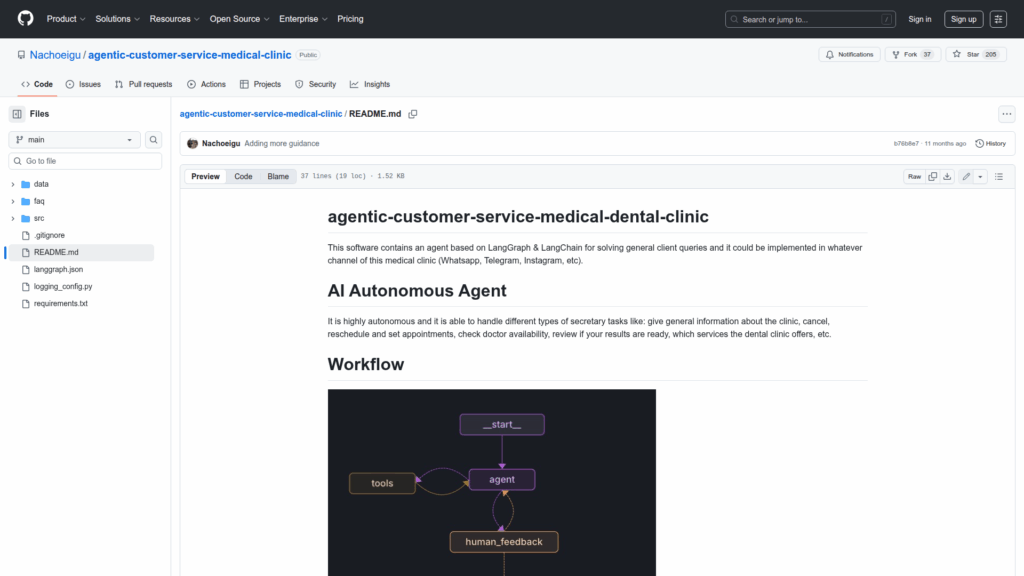
Task: Search files with the magnifier button
Action: tap(153, 140)
